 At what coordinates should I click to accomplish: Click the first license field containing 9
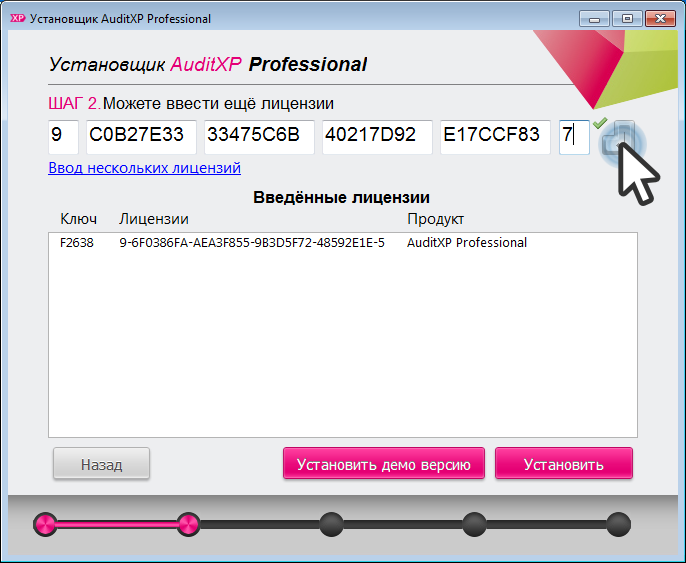click(x=63, y=137)
